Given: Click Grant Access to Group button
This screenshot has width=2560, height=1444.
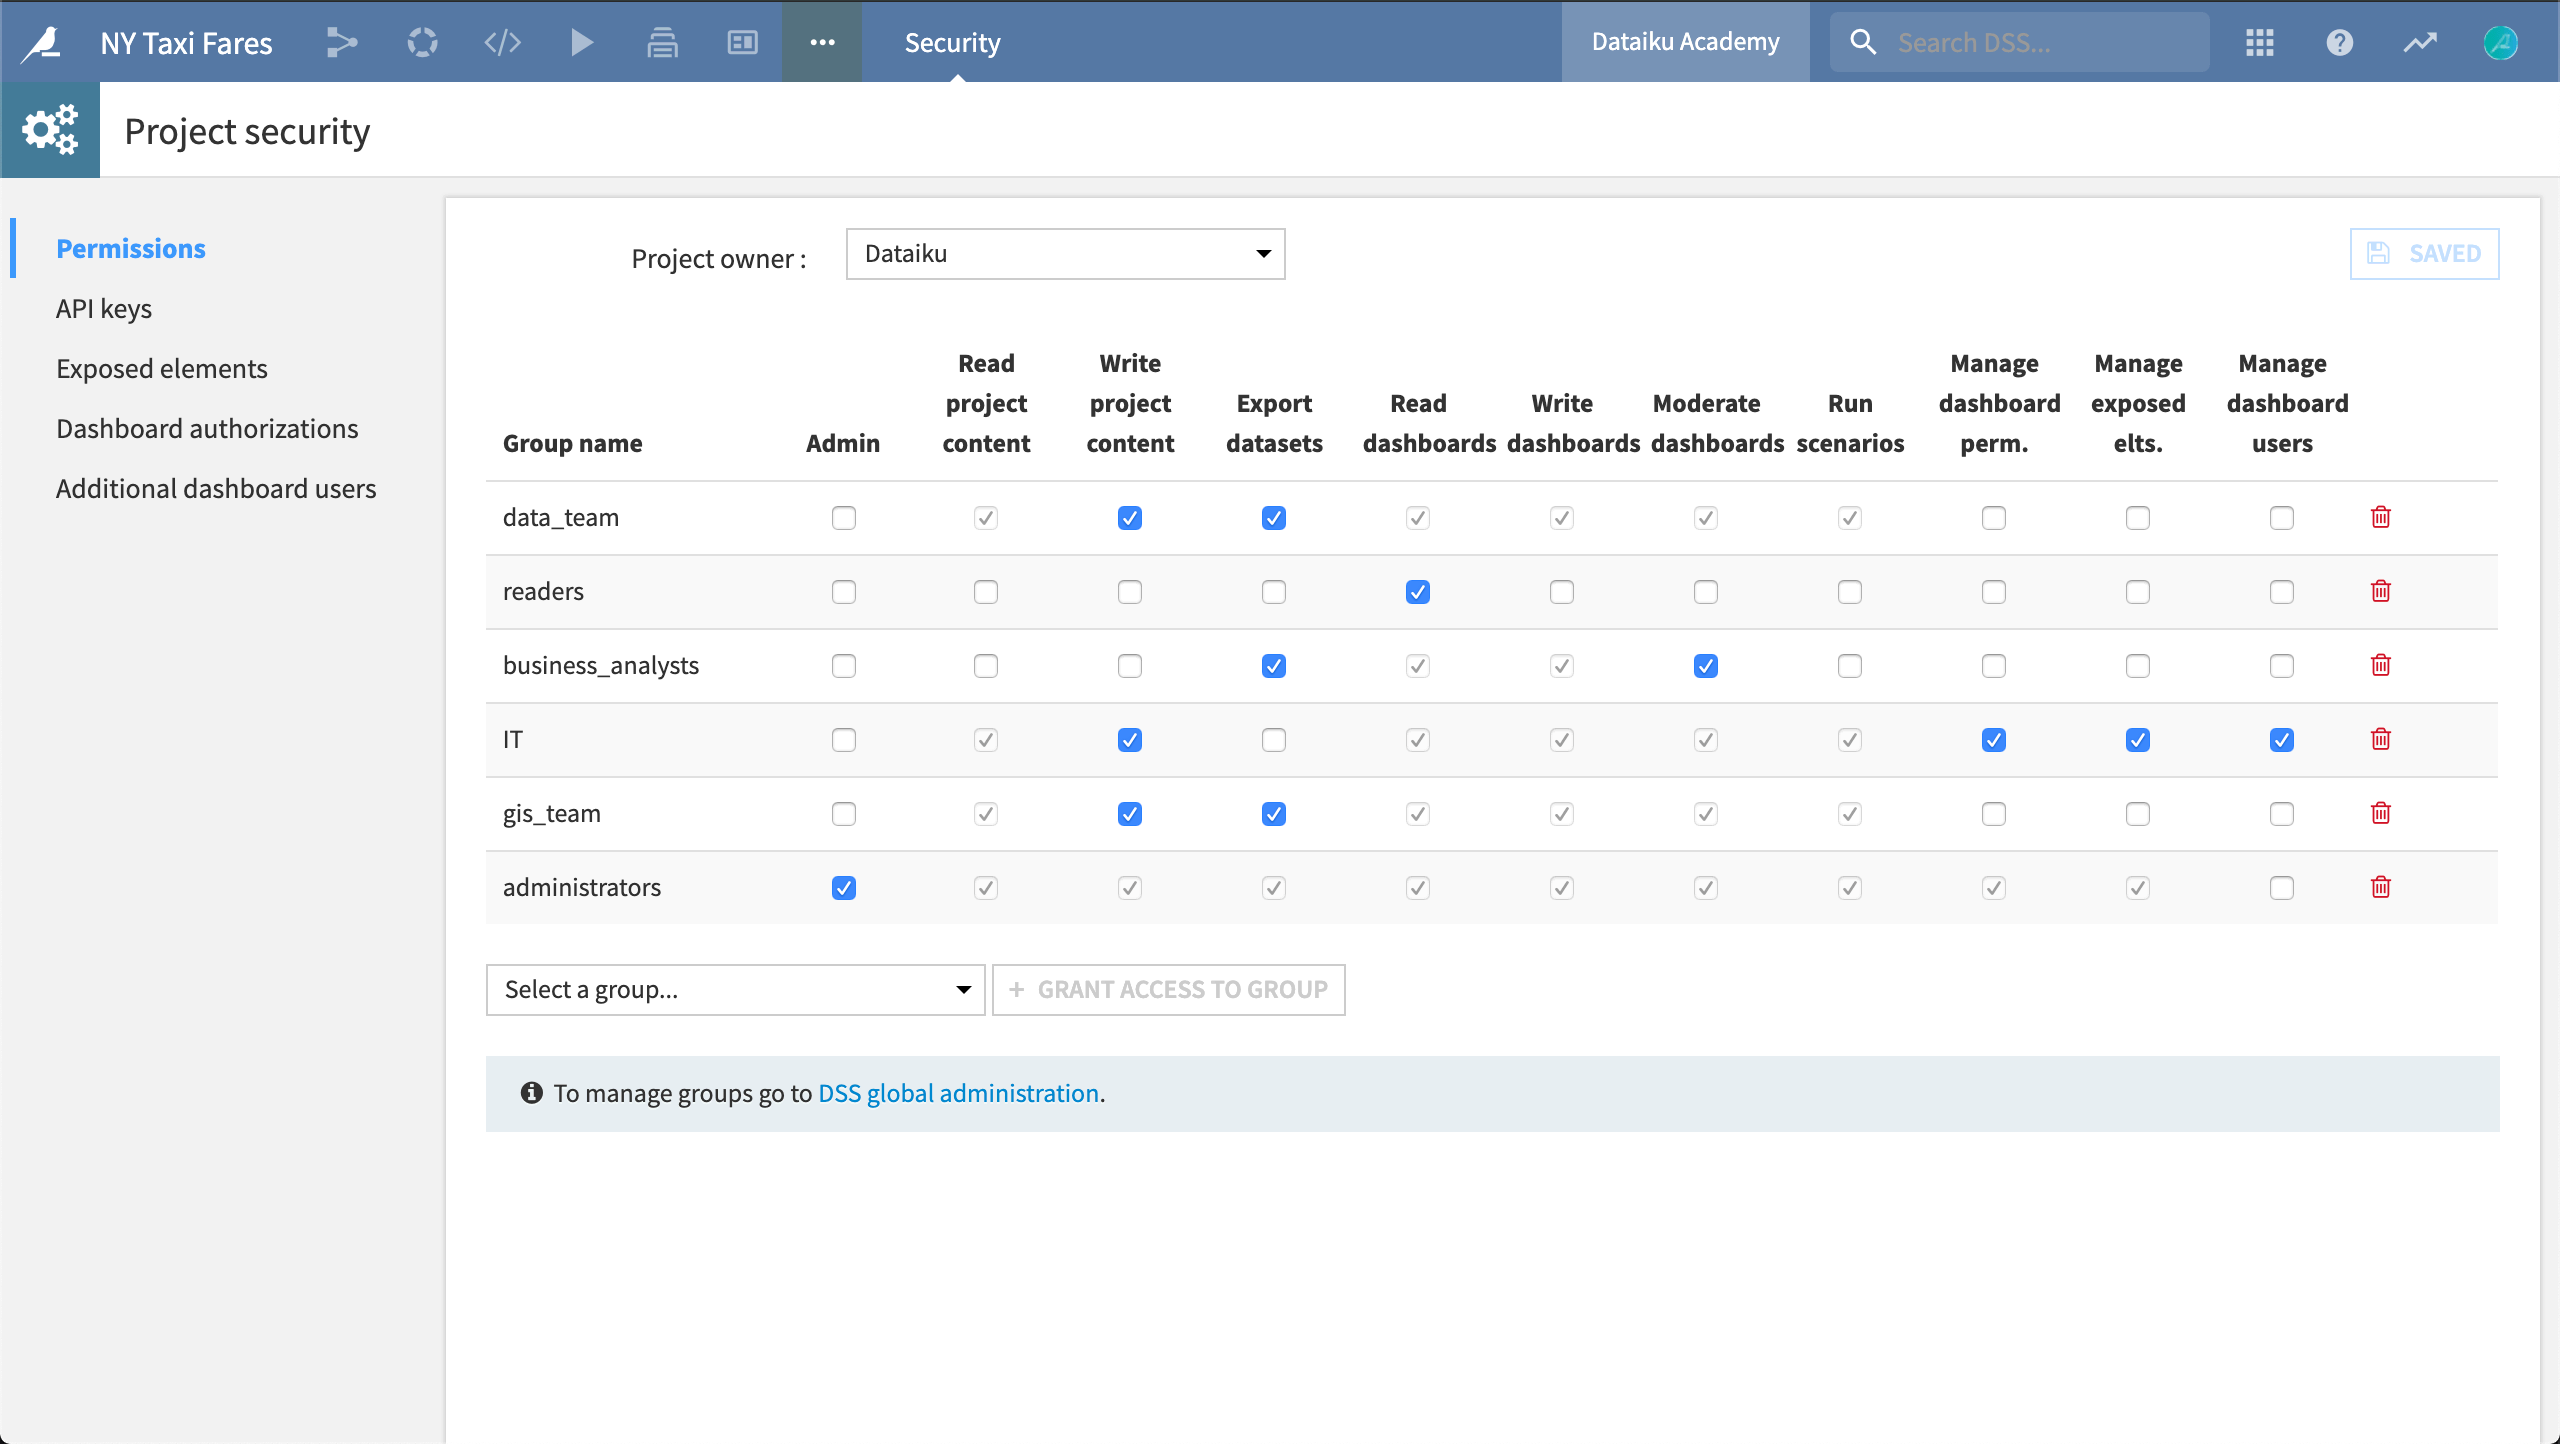Looking at the screenshot, I should tap(1169, 990).
